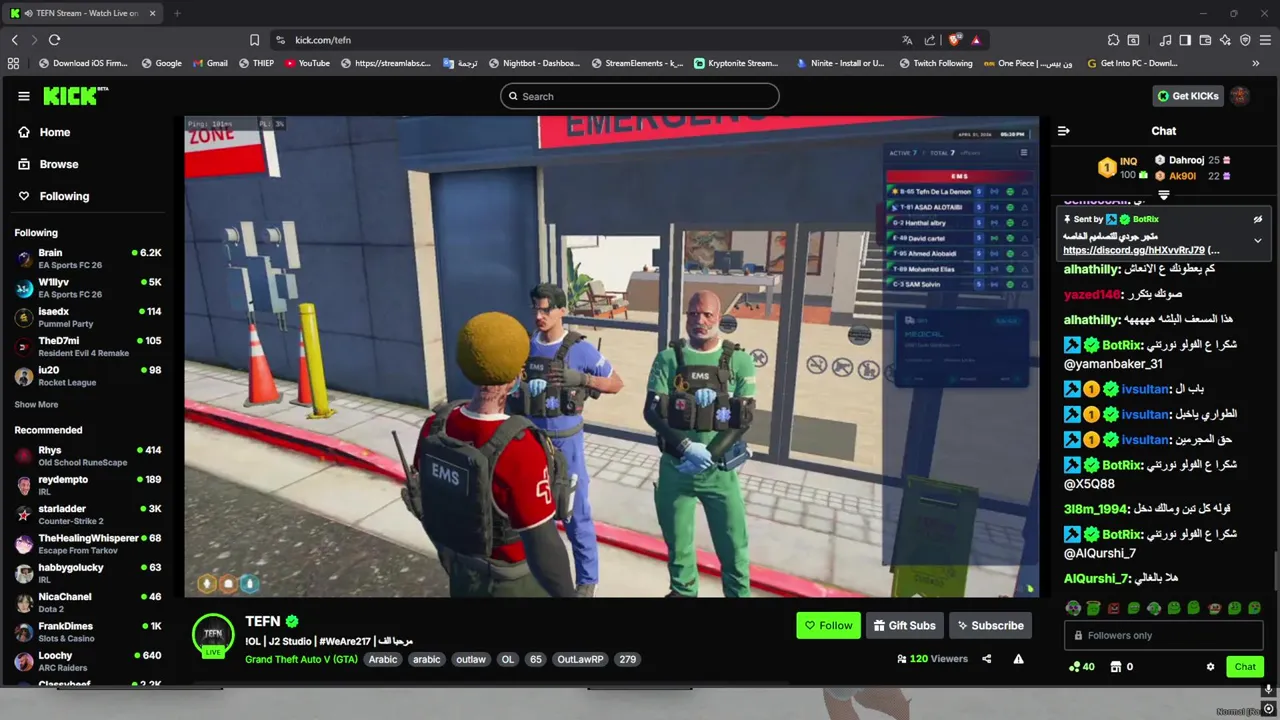Screen dimensions: 1280x720
Task: Open a new browser tab
Action: [x=177, y=13]
